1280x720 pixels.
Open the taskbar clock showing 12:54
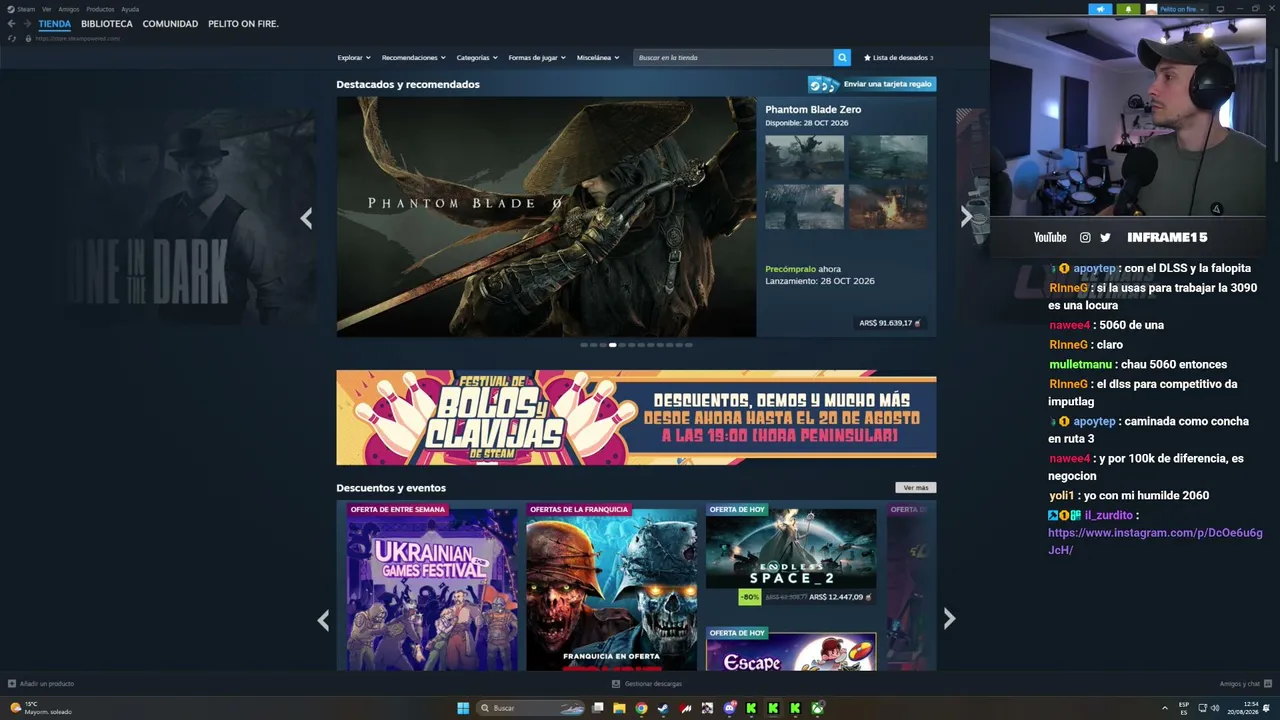[x=1245, y=708]
